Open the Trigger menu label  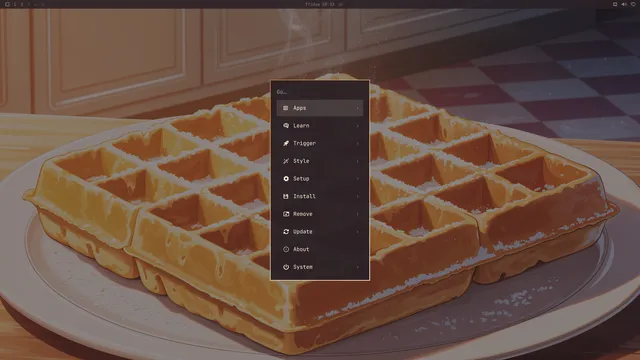pos(304,143)
